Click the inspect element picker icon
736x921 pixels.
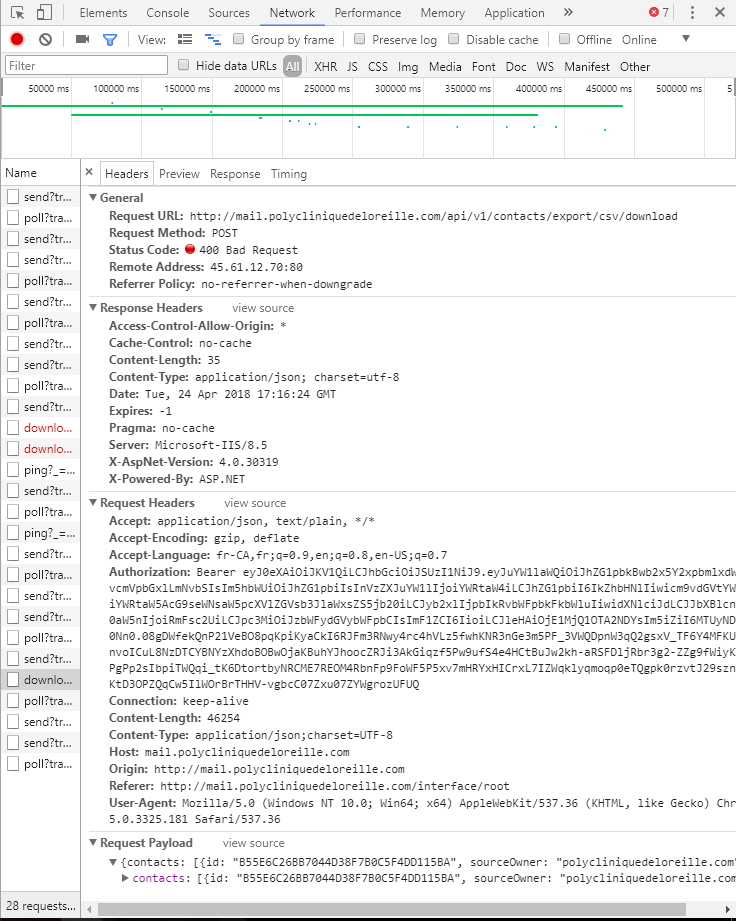tap(17, 13)
